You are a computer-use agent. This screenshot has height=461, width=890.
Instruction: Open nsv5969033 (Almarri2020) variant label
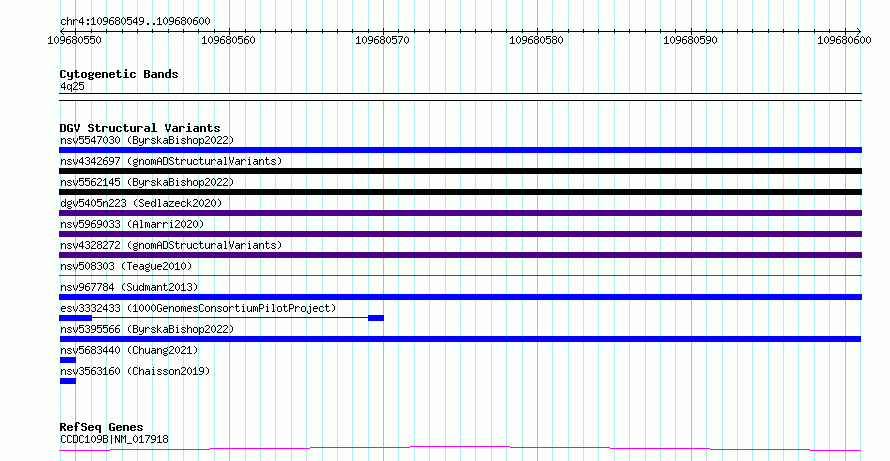pyautogui.click(x=132, y=224)
